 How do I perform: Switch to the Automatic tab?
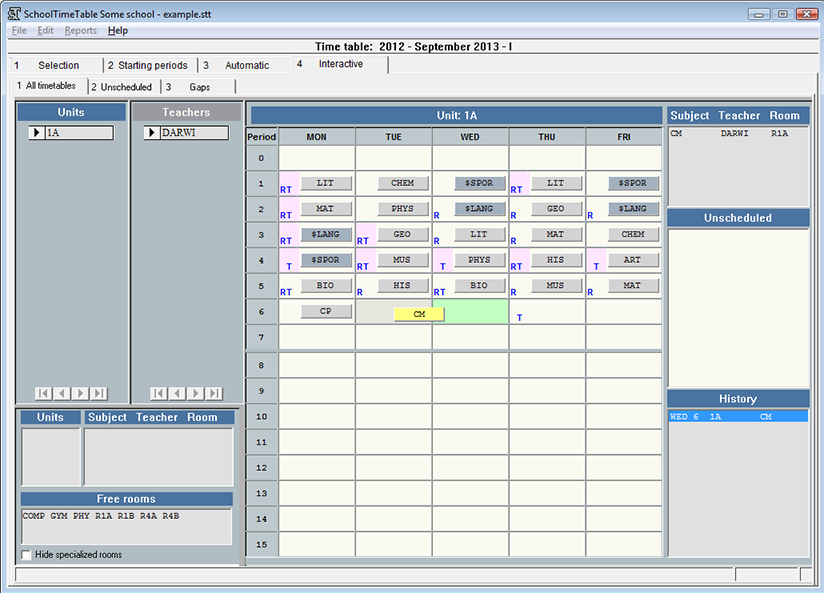pyautogui.click(x=245, y=65)
